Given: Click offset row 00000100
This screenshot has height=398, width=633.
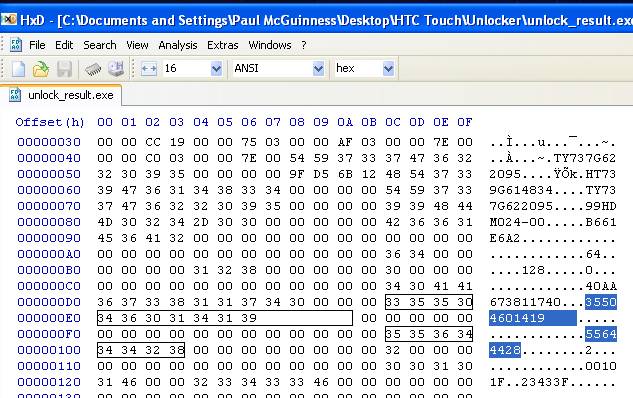Looking at the screenshot, I should pyautogui.click(x=49, y=350).
